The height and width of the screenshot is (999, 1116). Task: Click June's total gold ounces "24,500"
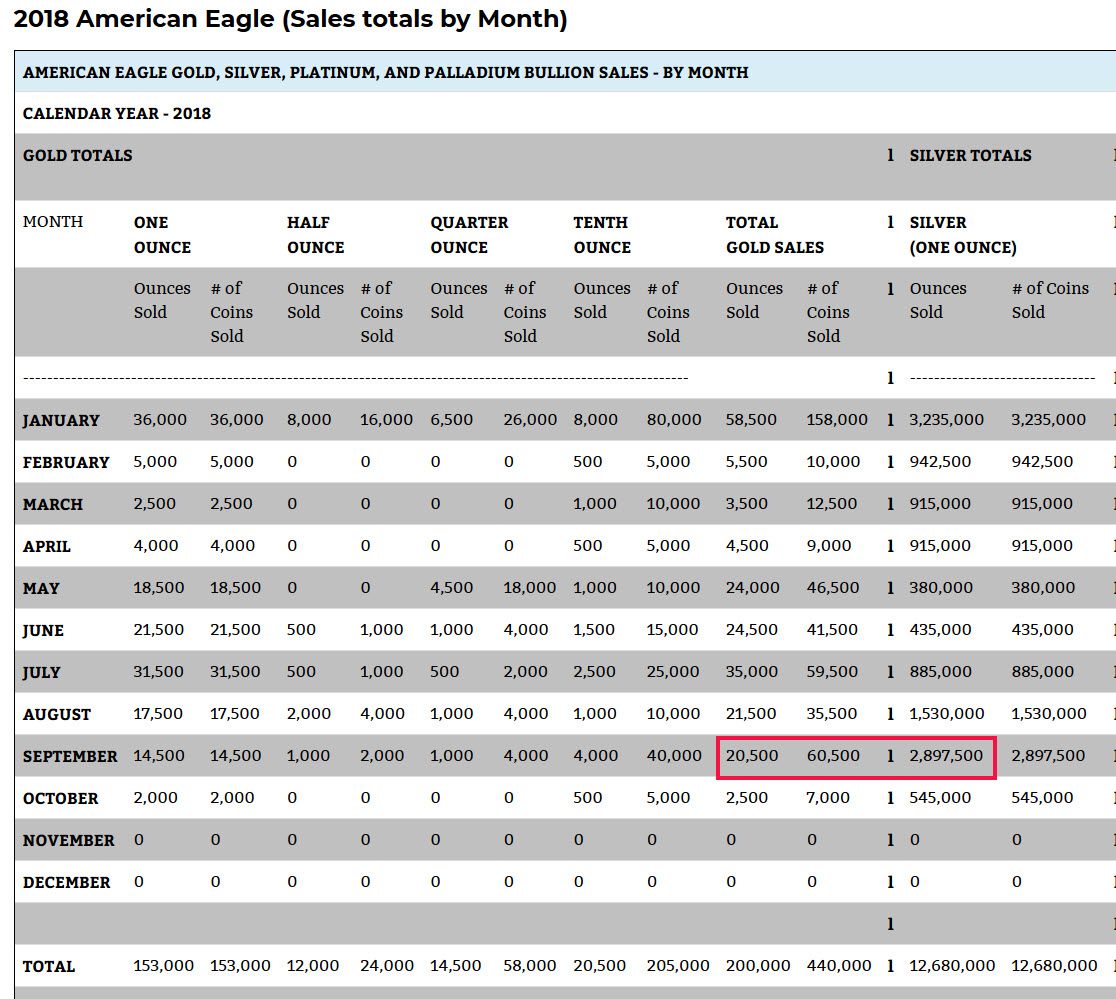(752, 630)
